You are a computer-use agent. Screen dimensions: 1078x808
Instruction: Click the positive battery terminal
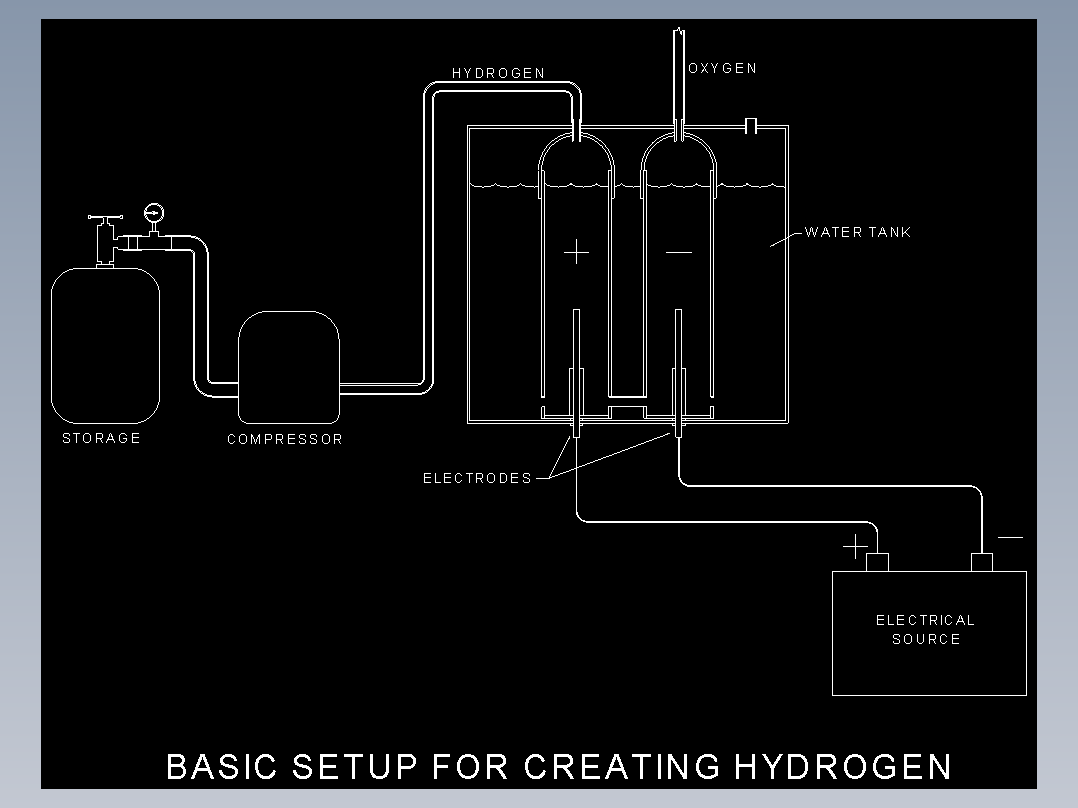[877, 562]
